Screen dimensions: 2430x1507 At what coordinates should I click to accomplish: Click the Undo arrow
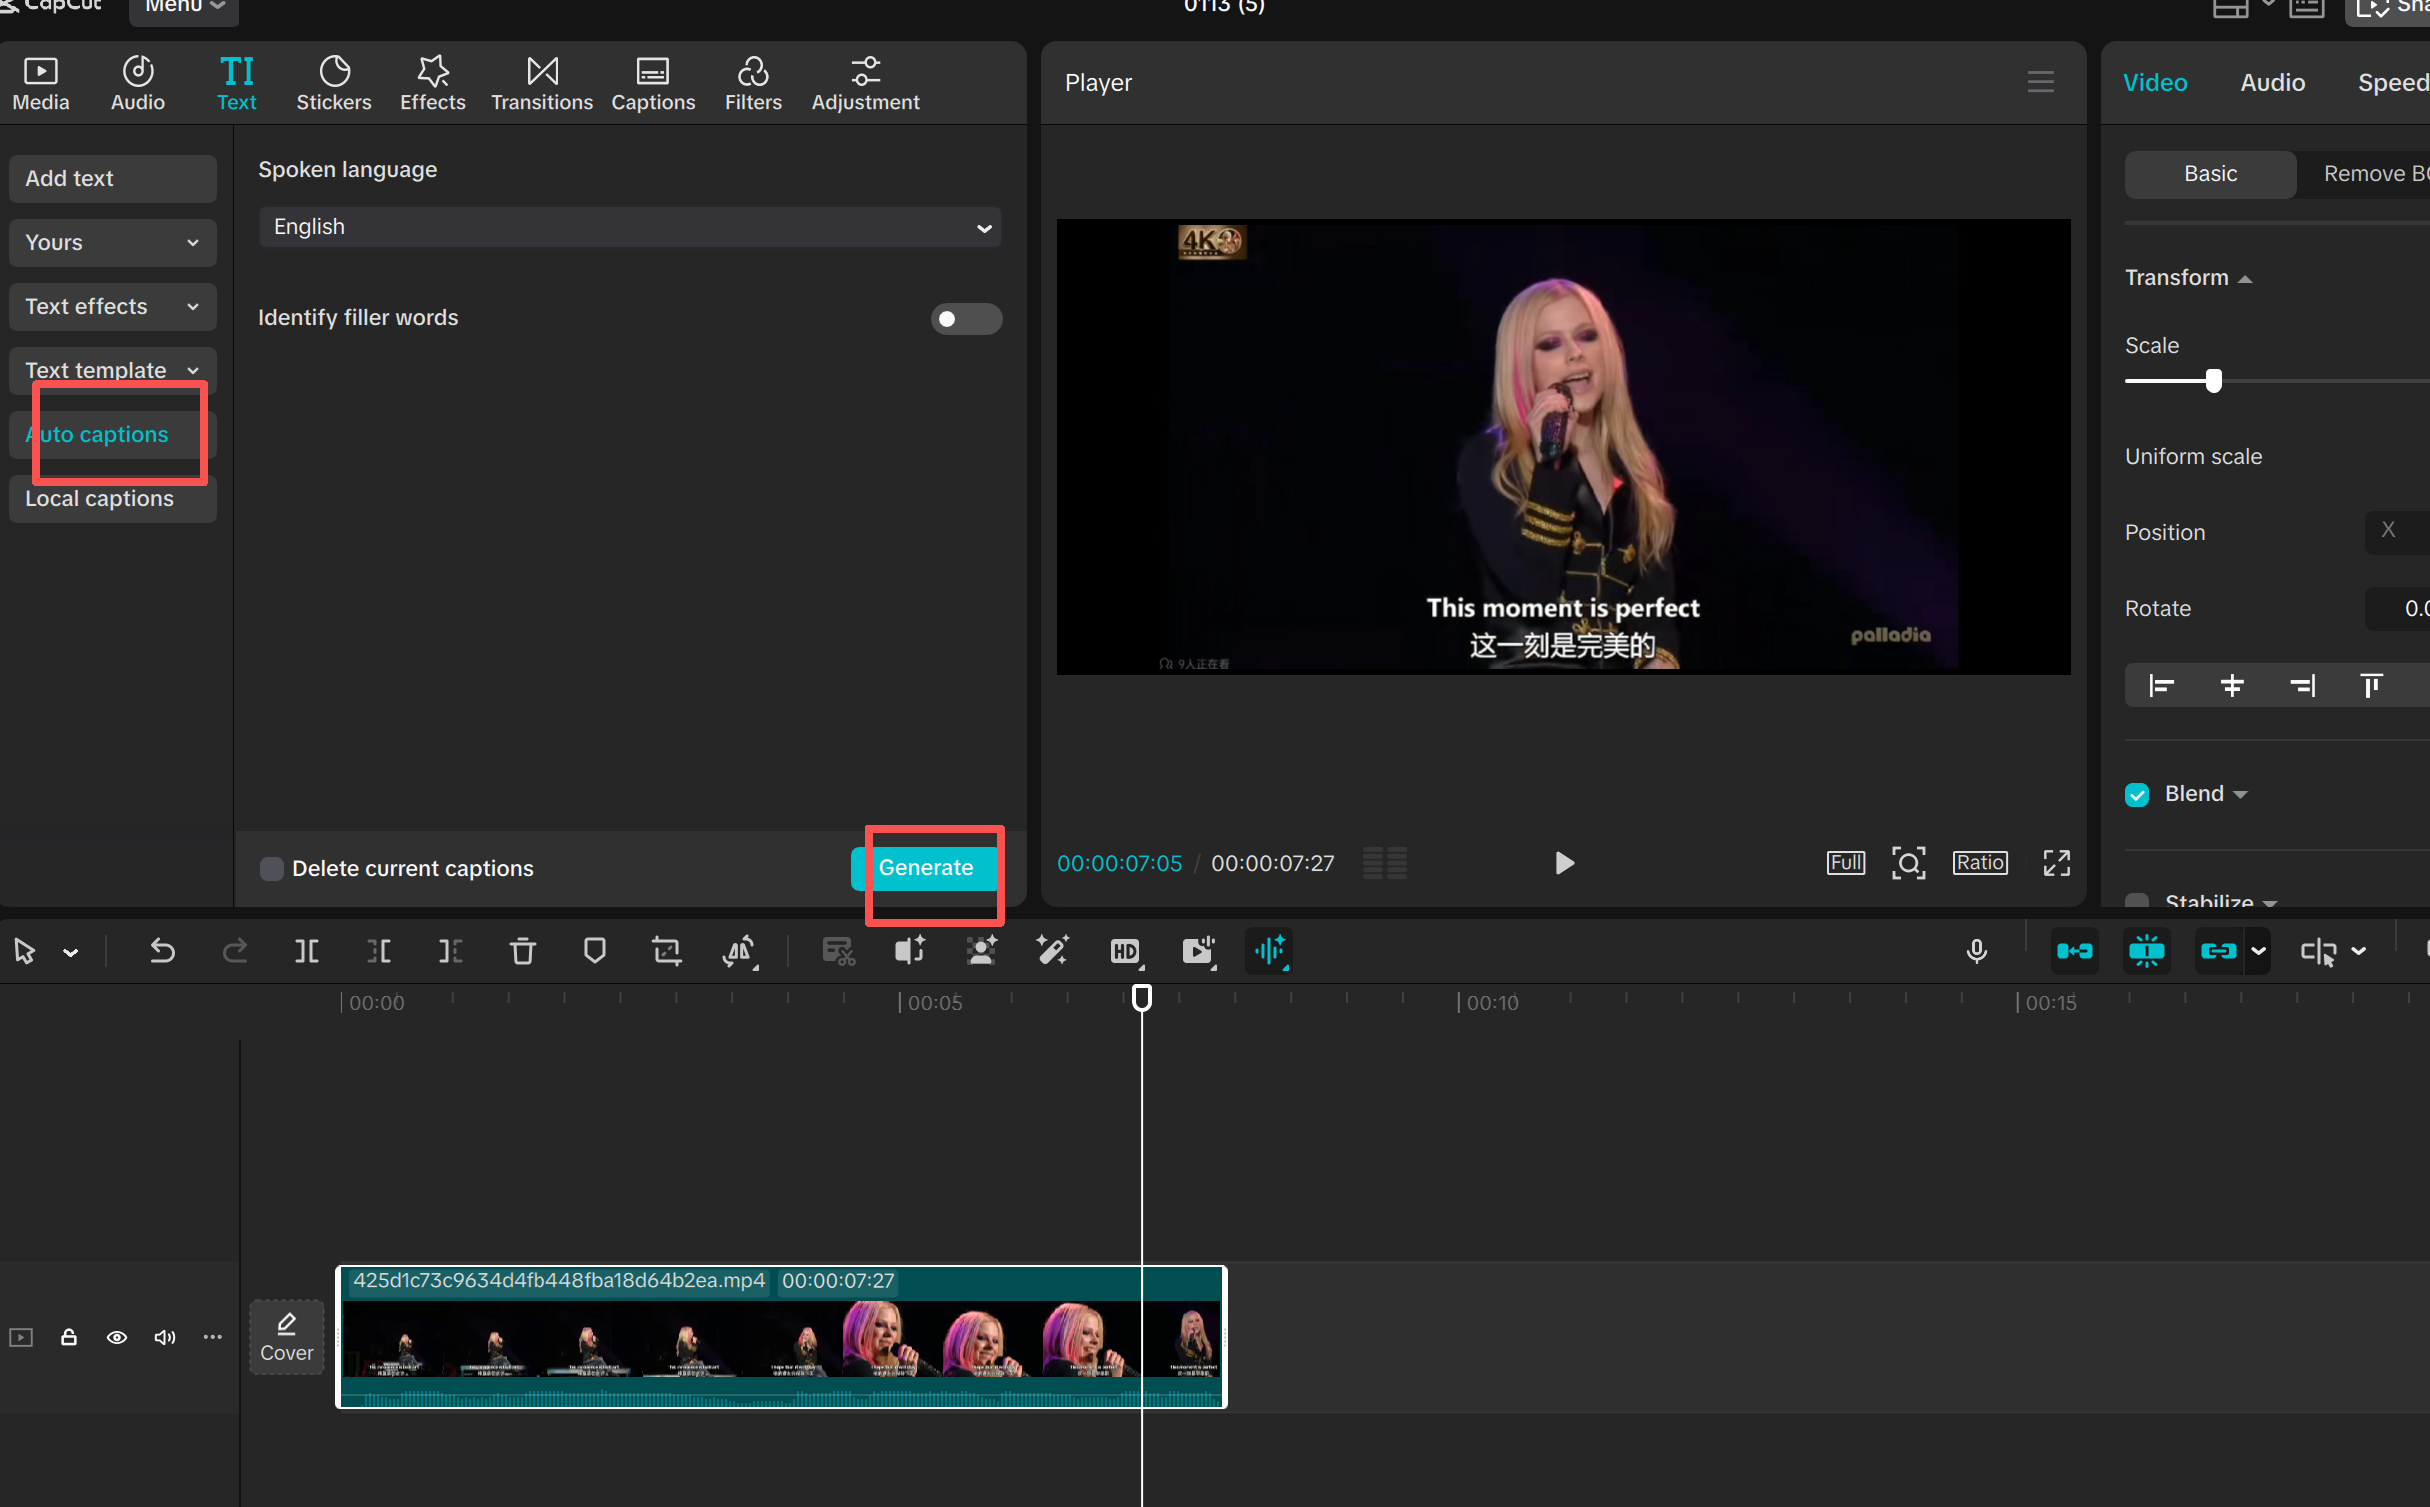[x=162, y=951]
